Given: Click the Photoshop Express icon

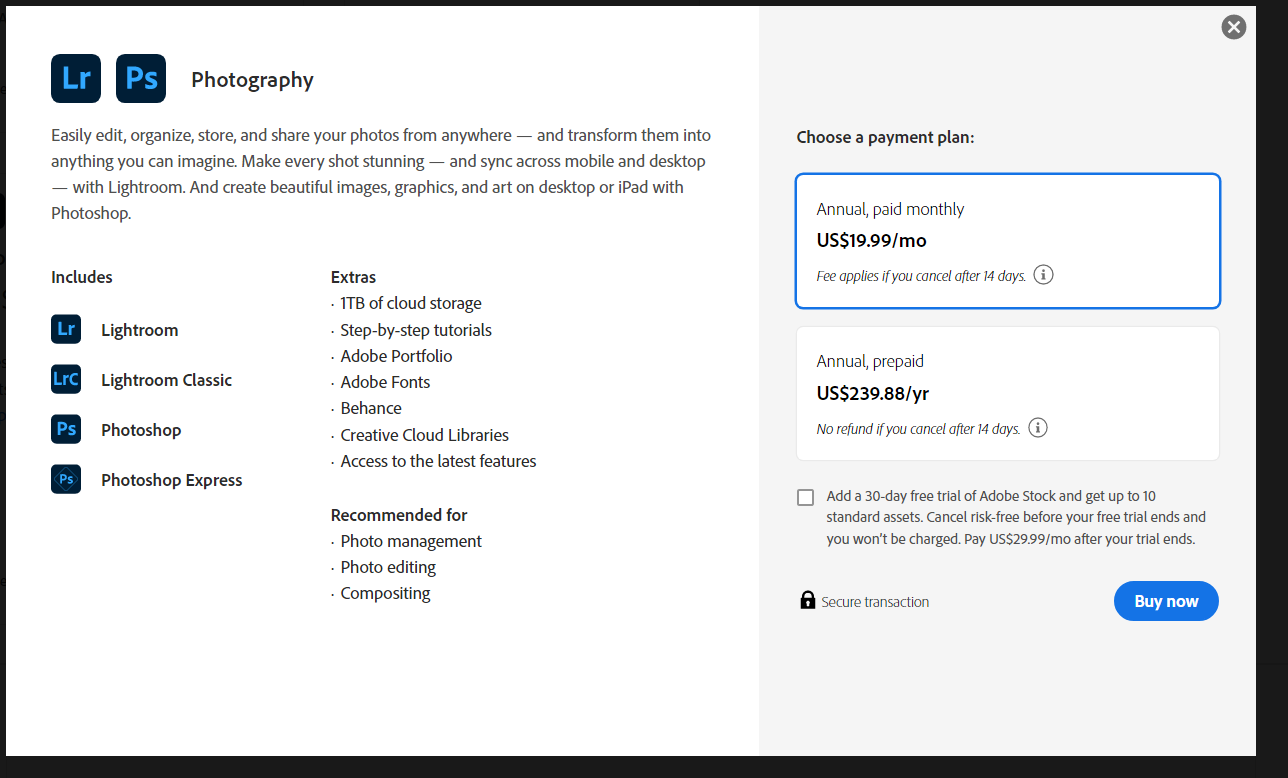Looking at the screenshot, I should point(65,478).
